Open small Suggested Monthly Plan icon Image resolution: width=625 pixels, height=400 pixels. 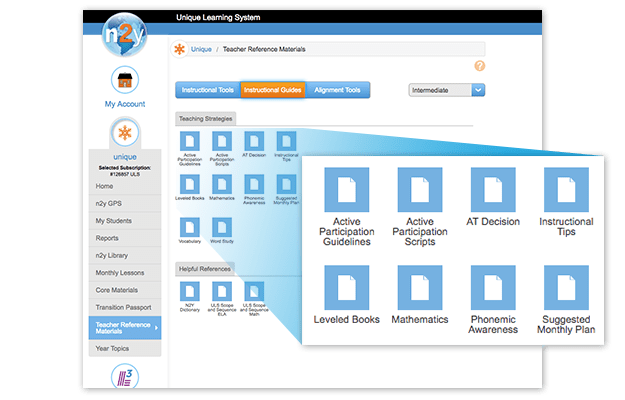286,184
